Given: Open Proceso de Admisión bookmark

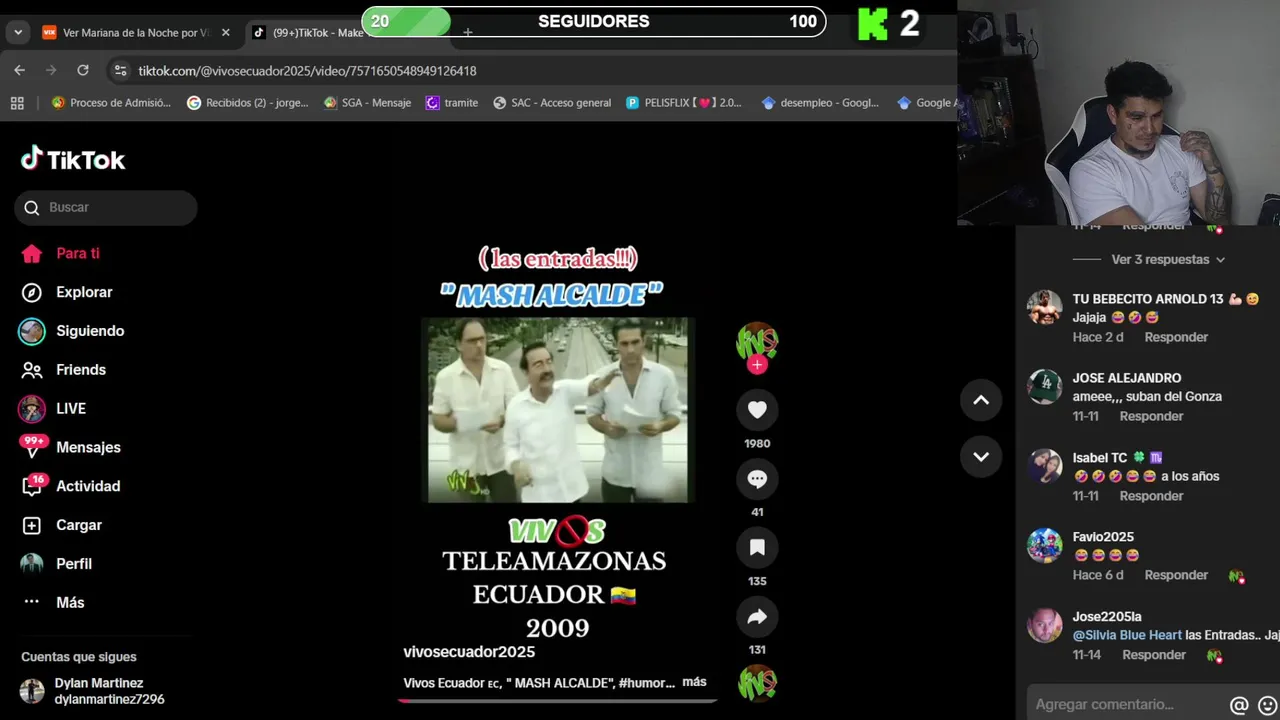Looking at the screenshot, I should coord(111,102).
